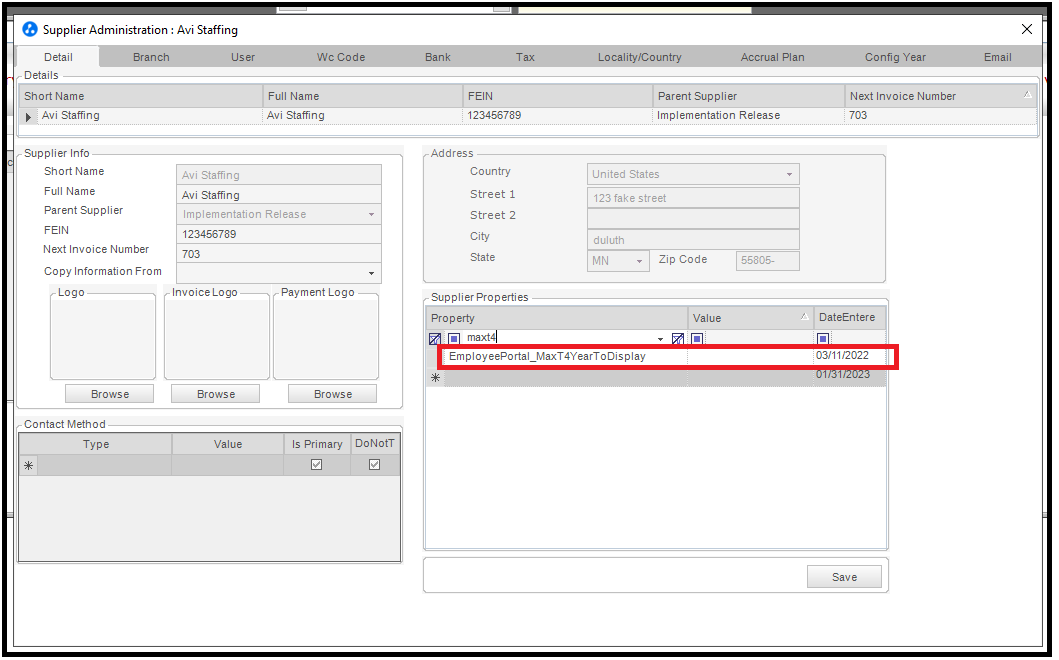
Task: Click Is Primary column header
Action: coord(317,444)
